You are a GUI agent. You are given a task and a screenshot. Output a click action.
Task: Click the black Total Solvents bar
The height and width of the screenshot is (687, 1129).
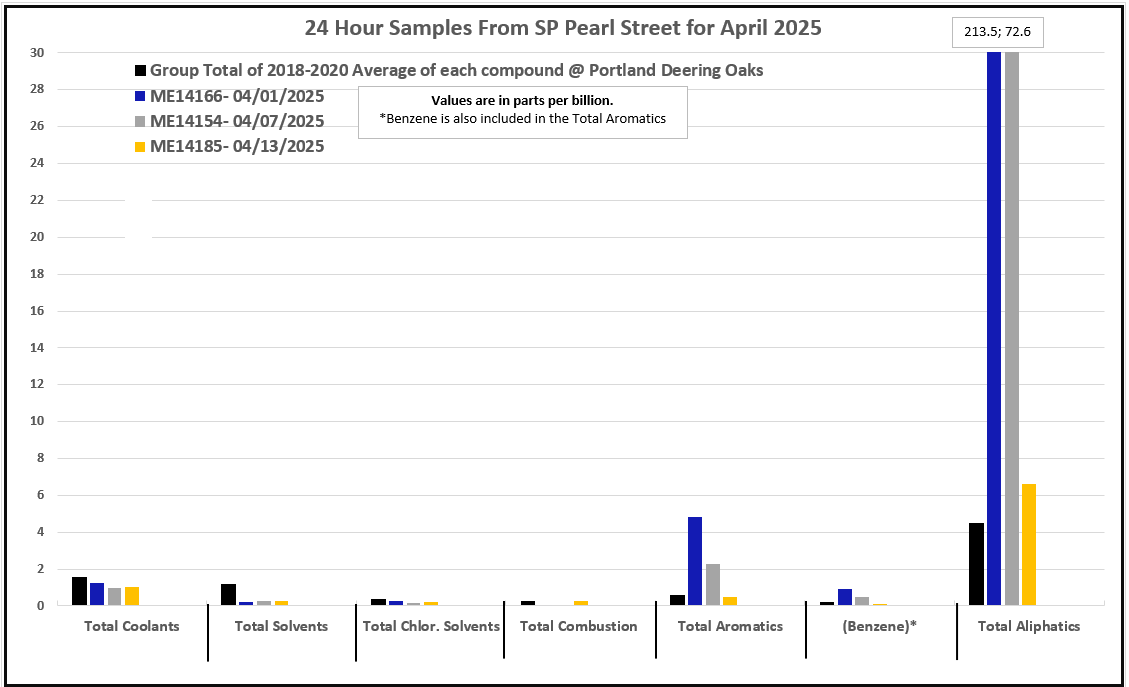[228, 595]
